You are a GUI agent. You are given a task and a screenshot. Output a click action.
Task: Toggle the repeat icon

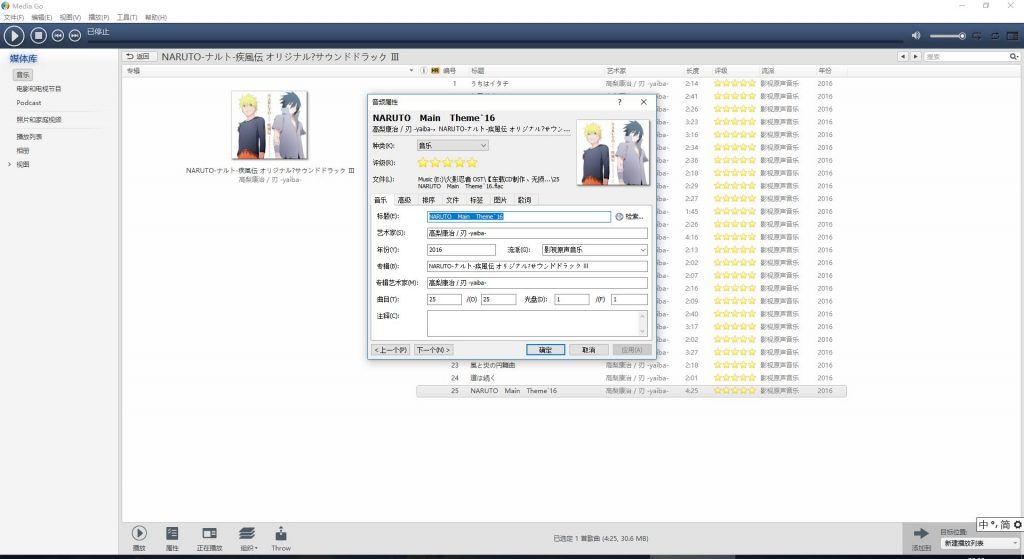point(995,36)
